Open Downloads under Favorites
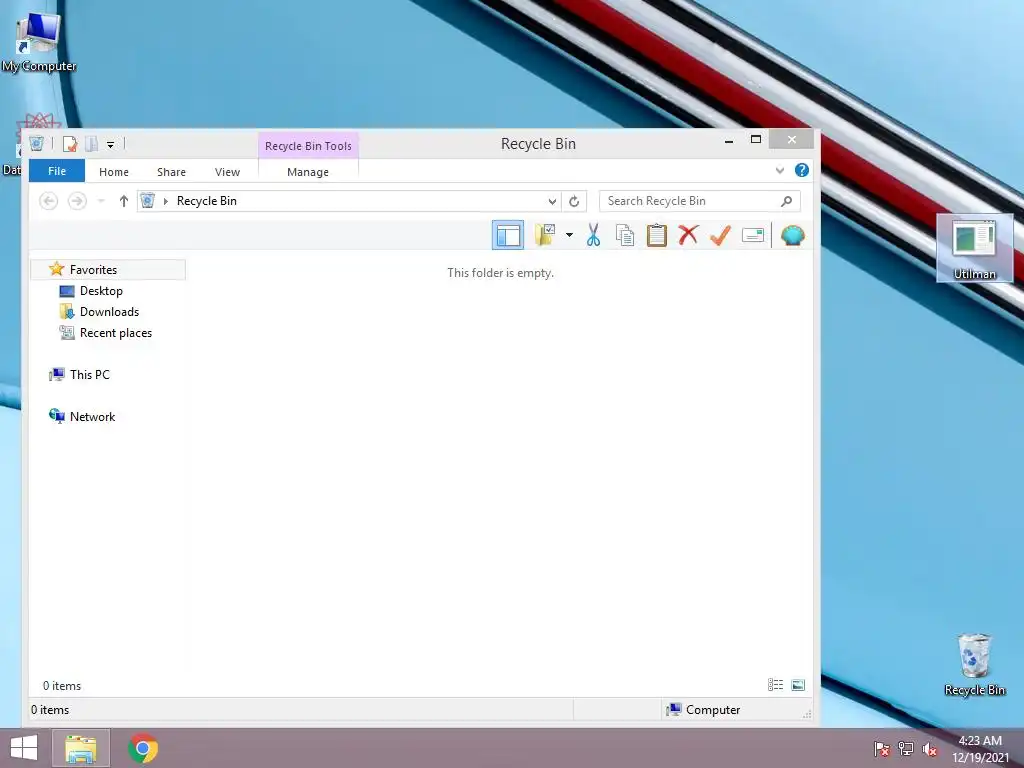The image size is (1024, 768). point(109,312)
